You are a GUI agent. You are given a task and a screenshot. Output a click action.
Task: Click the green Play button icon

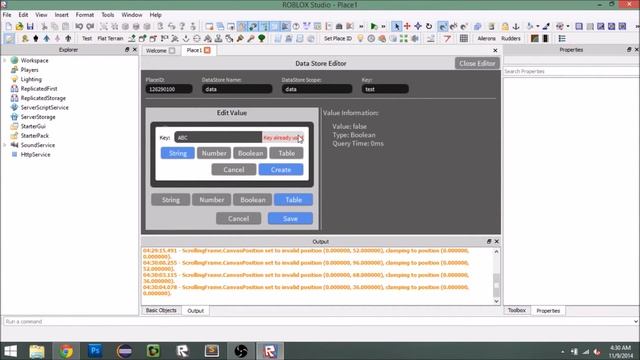(373, 27)
